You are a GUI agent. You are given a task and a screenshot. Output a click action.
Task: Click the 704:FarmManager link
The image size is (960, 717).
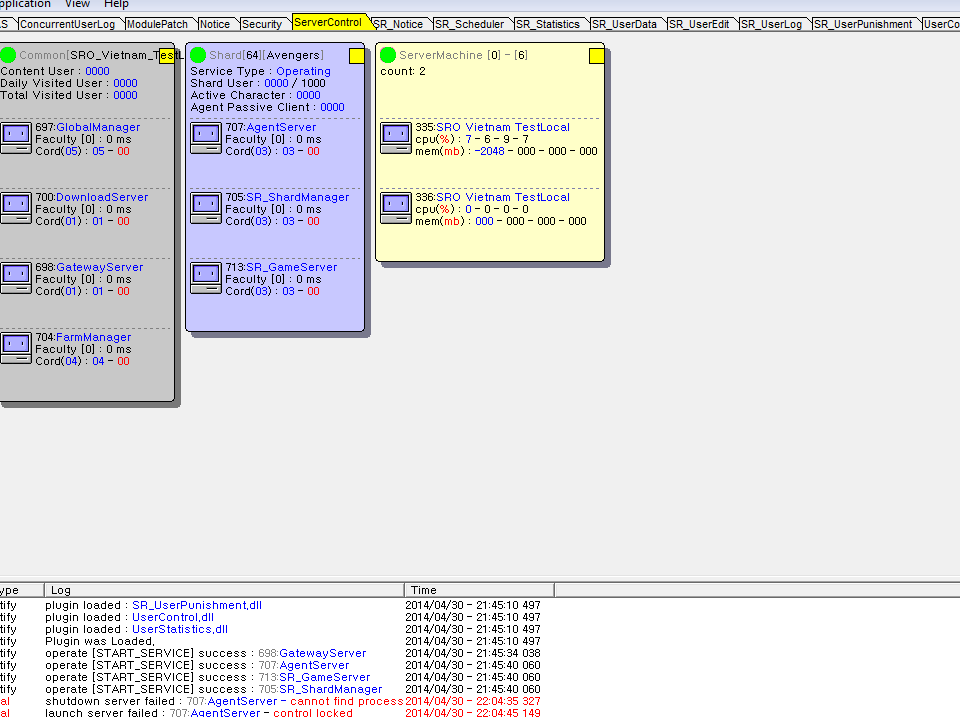[x=83, y=337]
